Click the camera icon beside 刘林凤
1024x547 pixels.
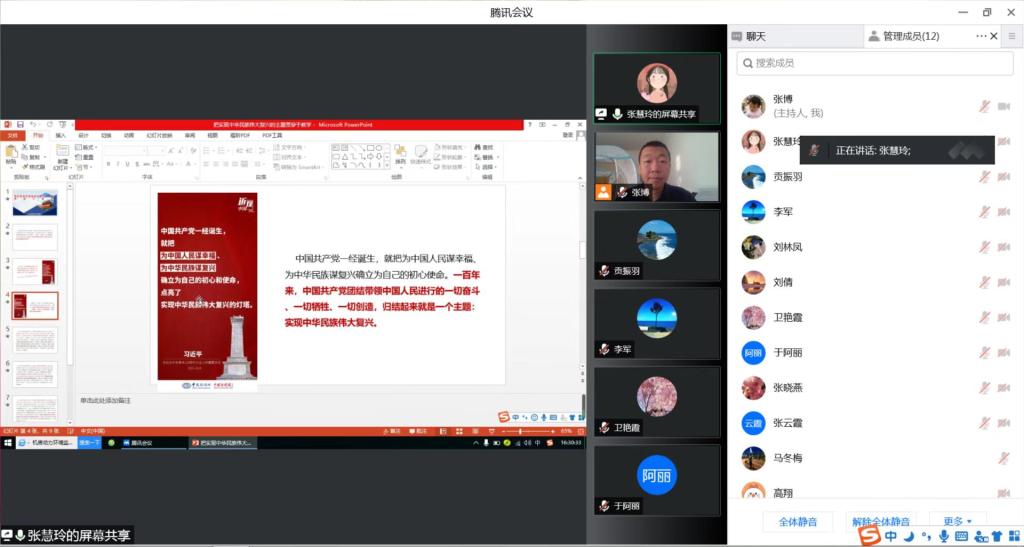[x=1005, y=247]
